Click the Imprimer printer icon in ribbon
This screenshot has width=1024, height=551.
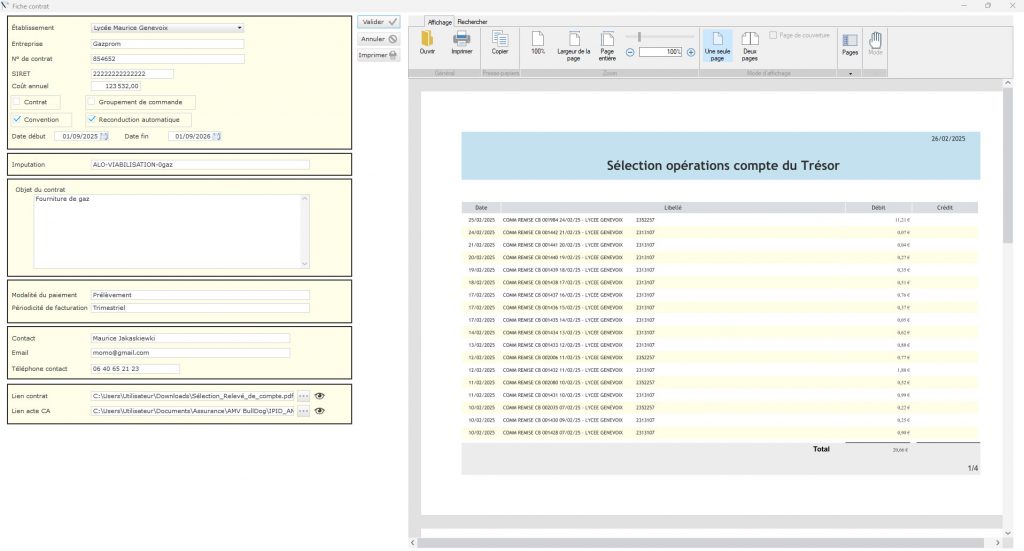pyautogui.click(x=462, y=40)
